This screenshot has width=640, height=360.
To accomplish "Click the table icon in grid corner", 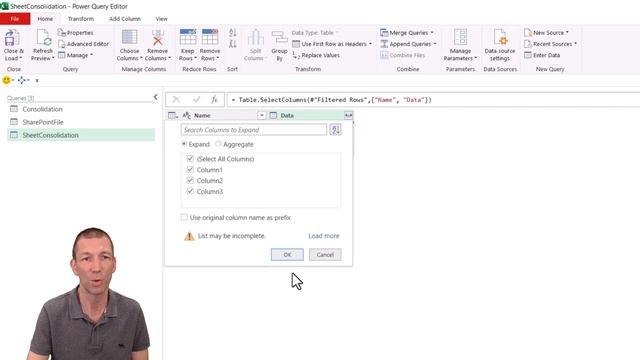I will pos(173,116).
